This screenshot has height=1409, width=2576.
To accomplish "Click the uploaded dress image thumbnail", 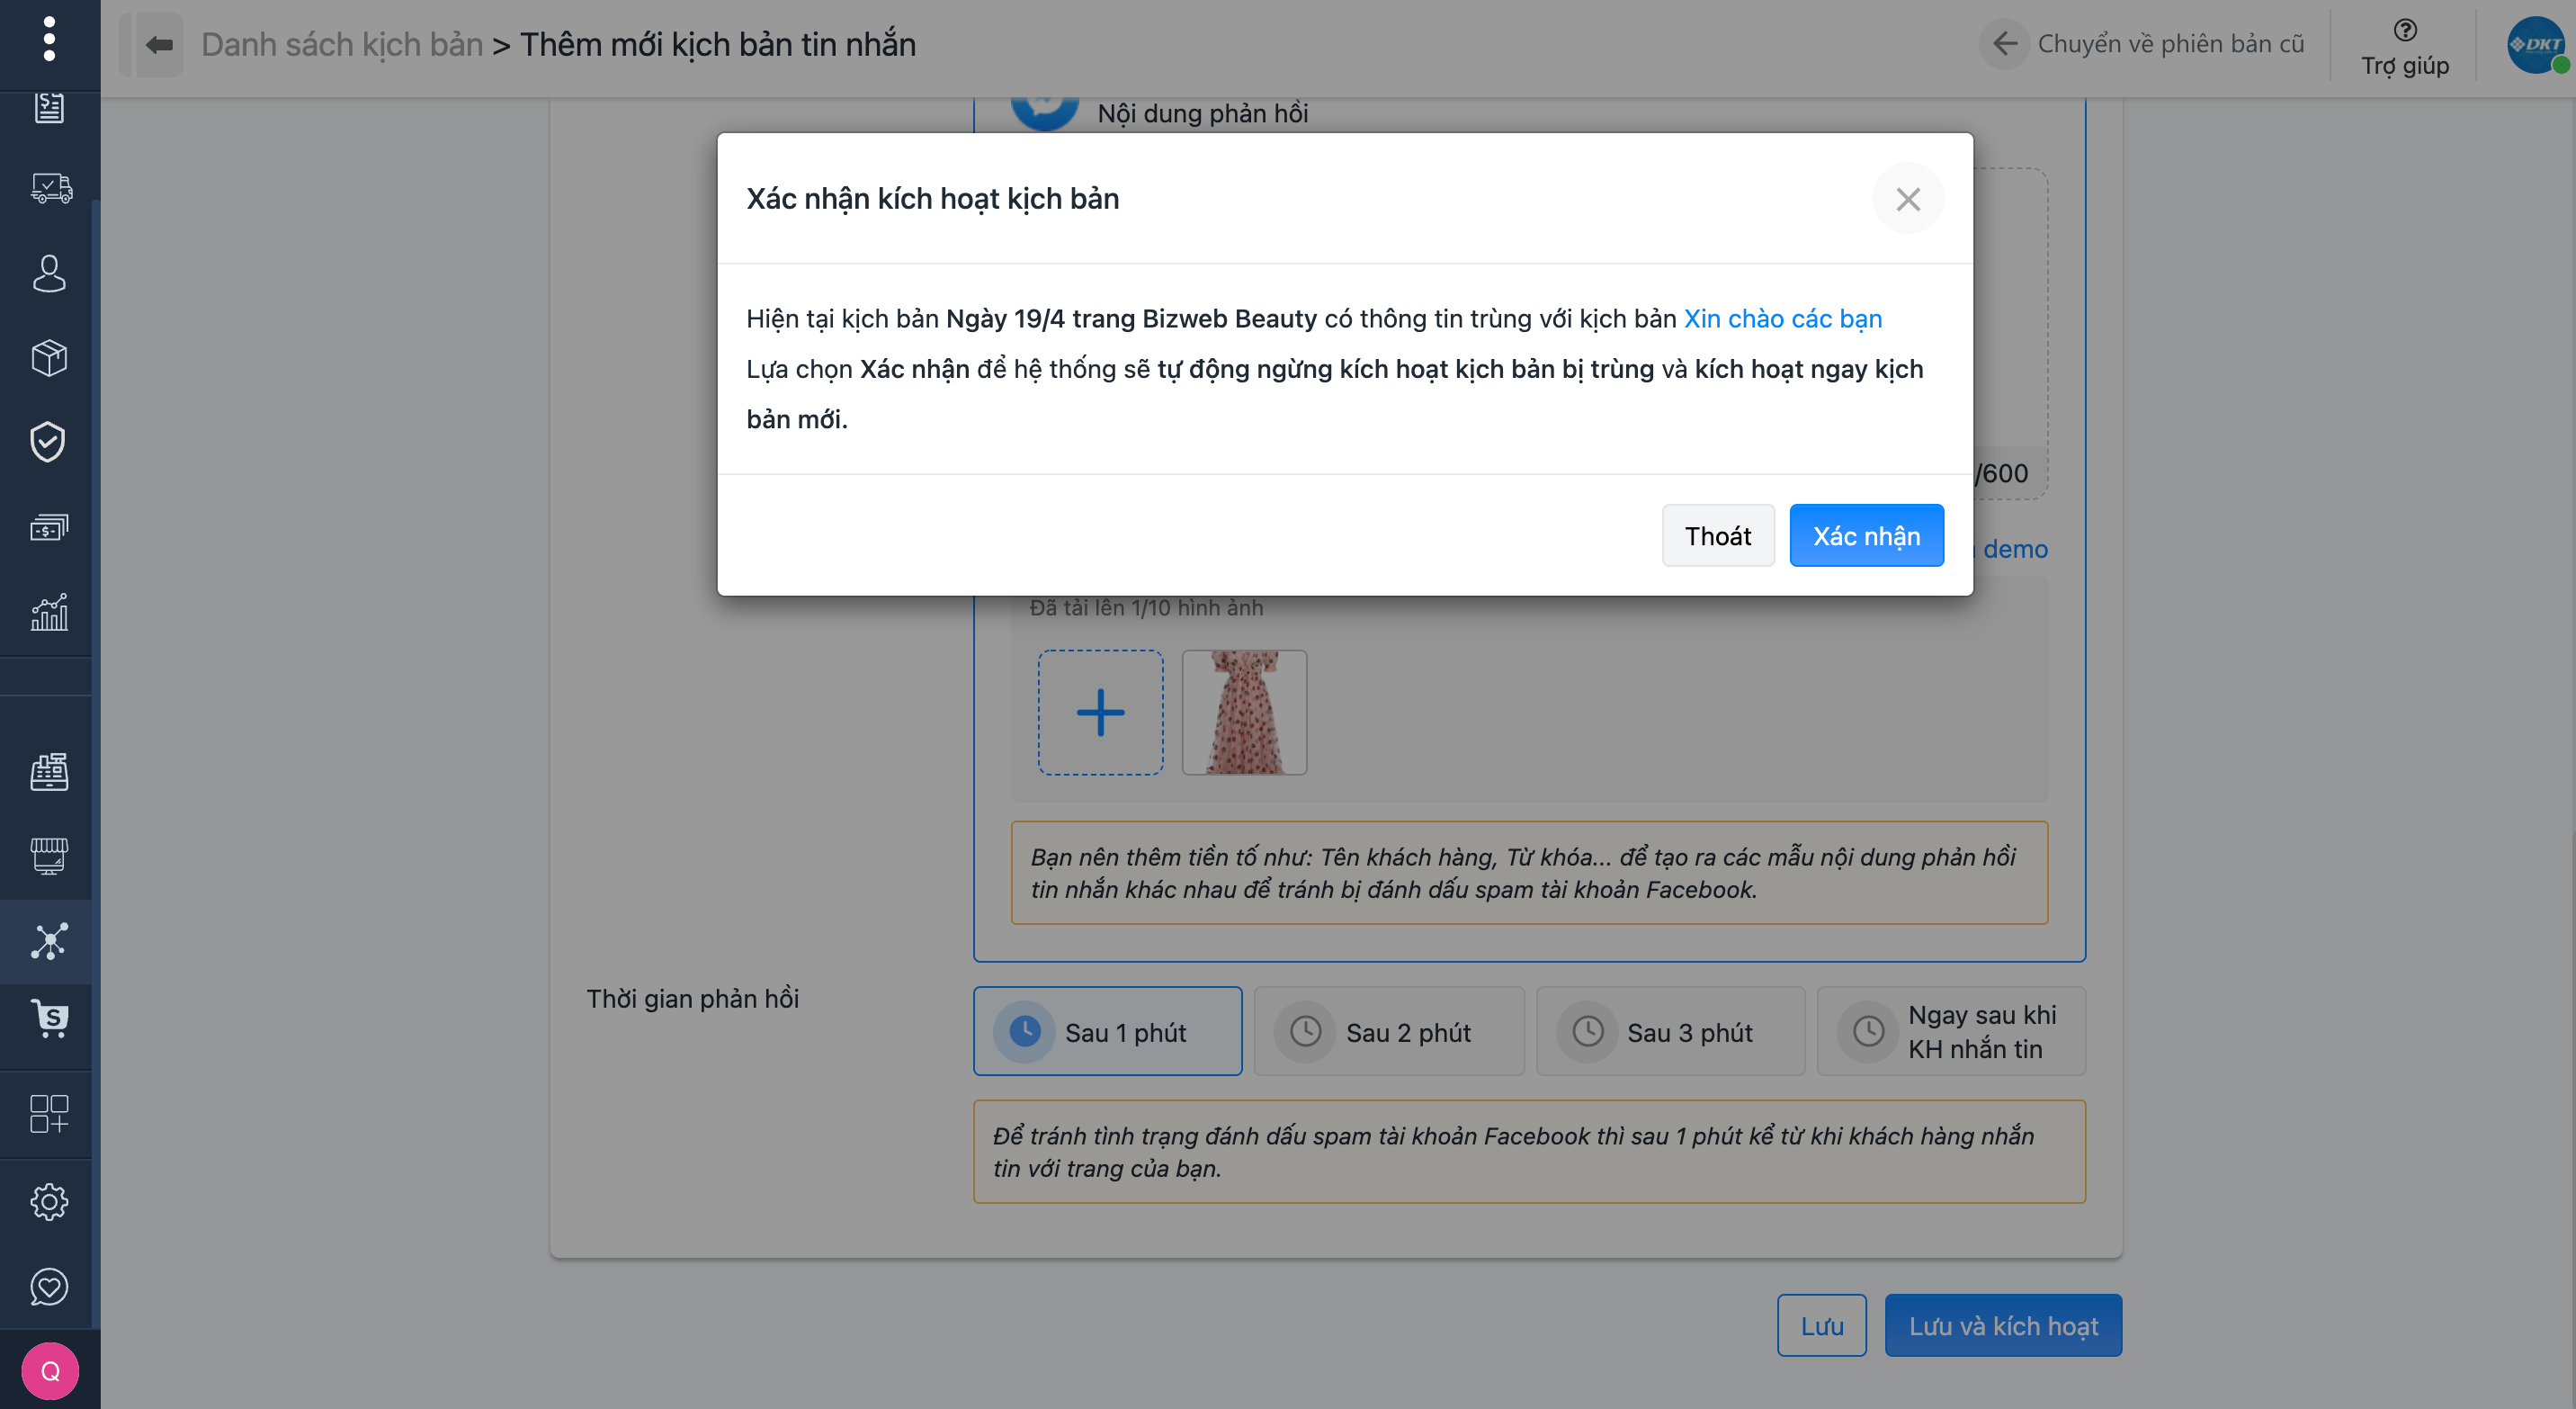I will pos(1244,712).
